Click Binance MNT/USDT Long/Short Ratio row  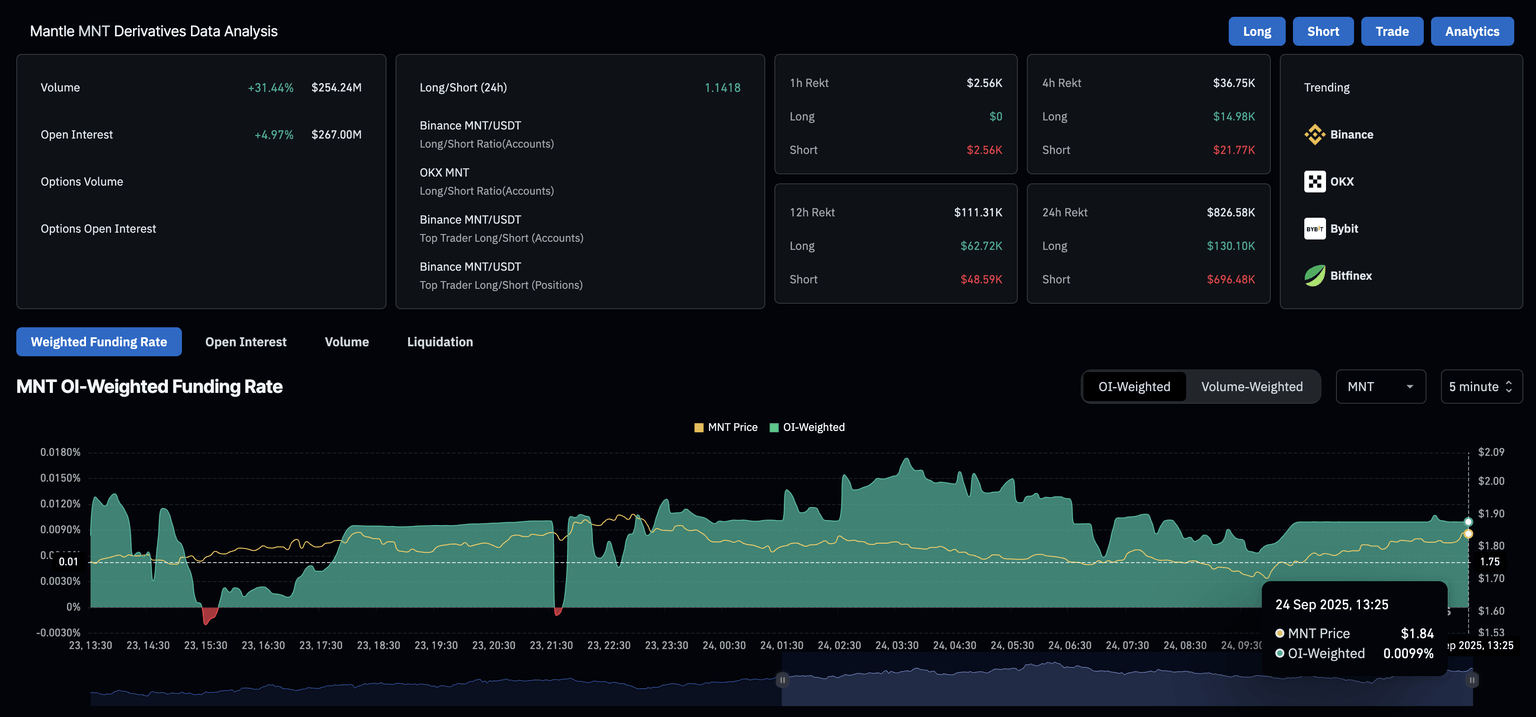tap(486, 134)
